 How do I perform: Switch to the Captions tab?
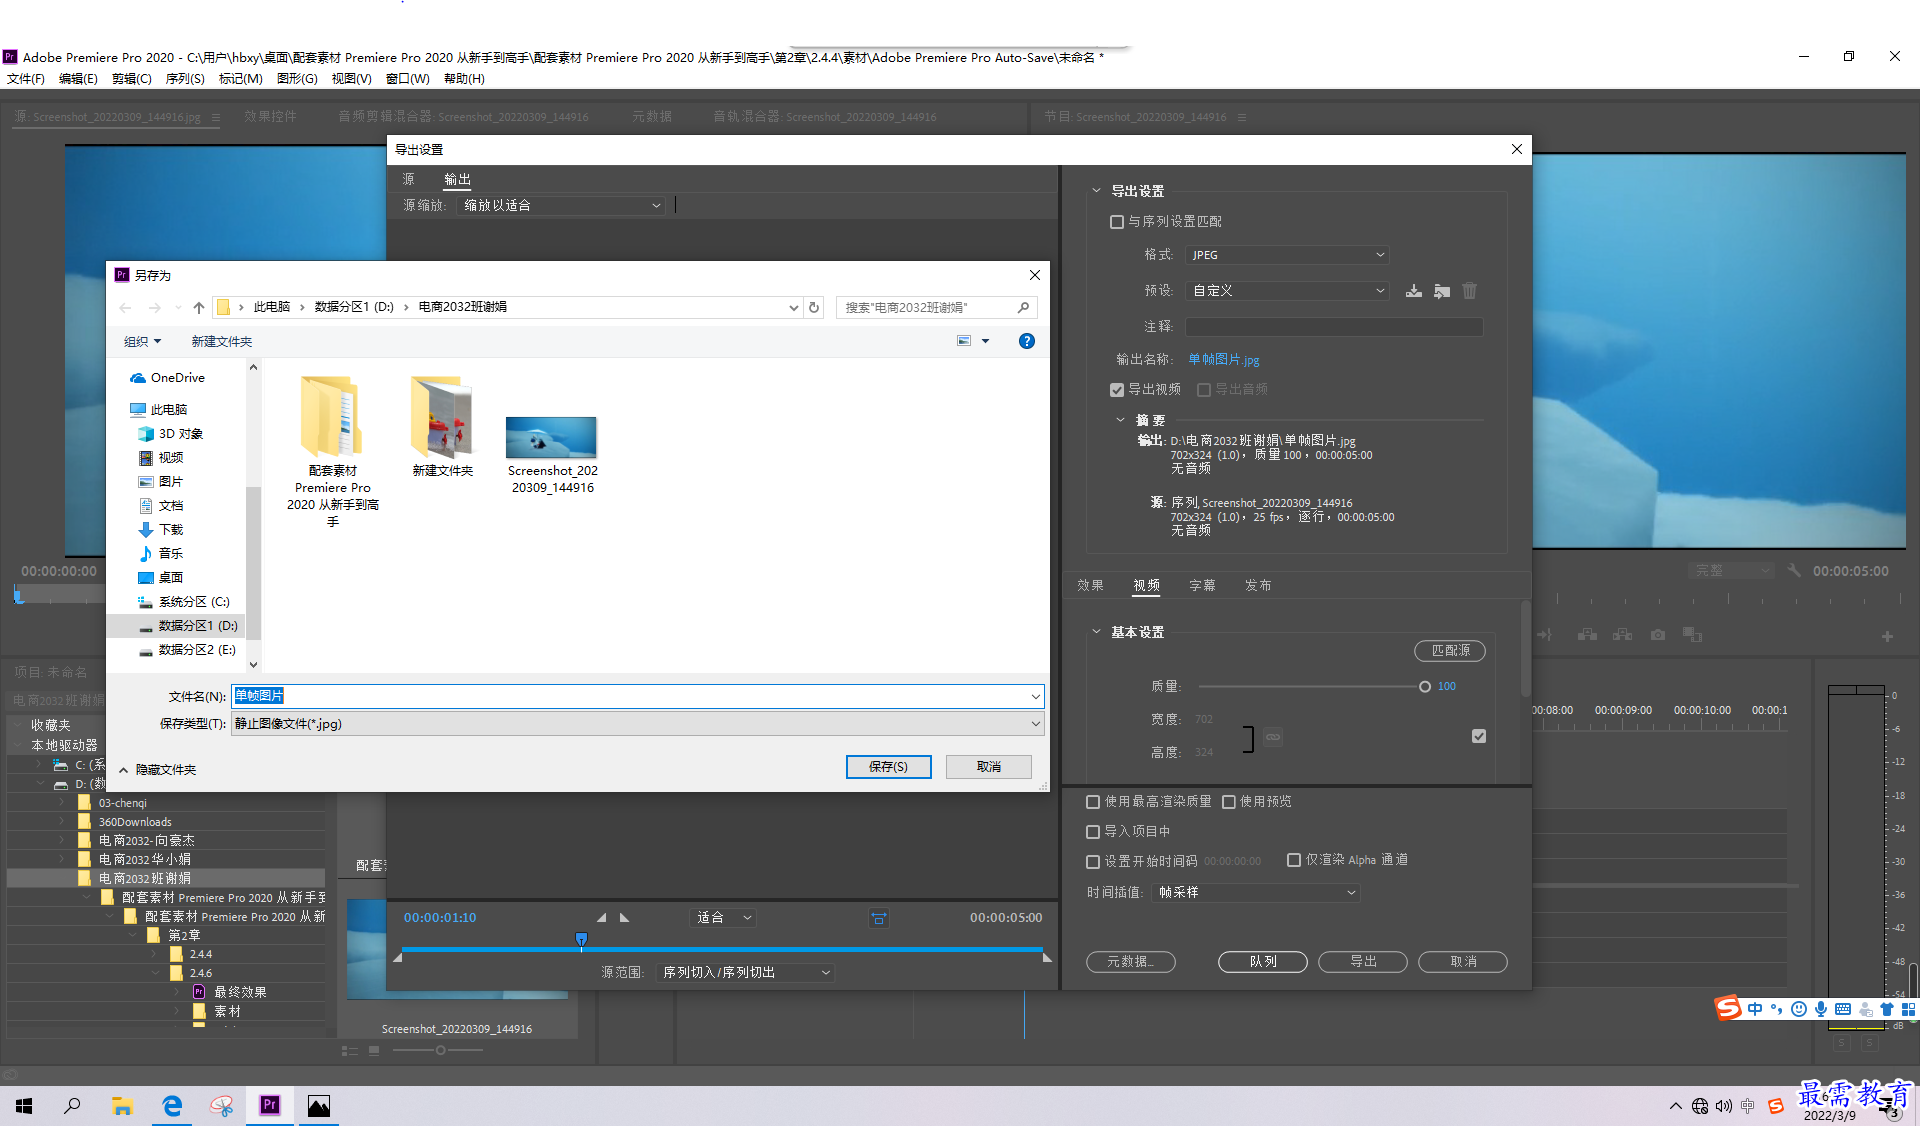click(1202, 585)
